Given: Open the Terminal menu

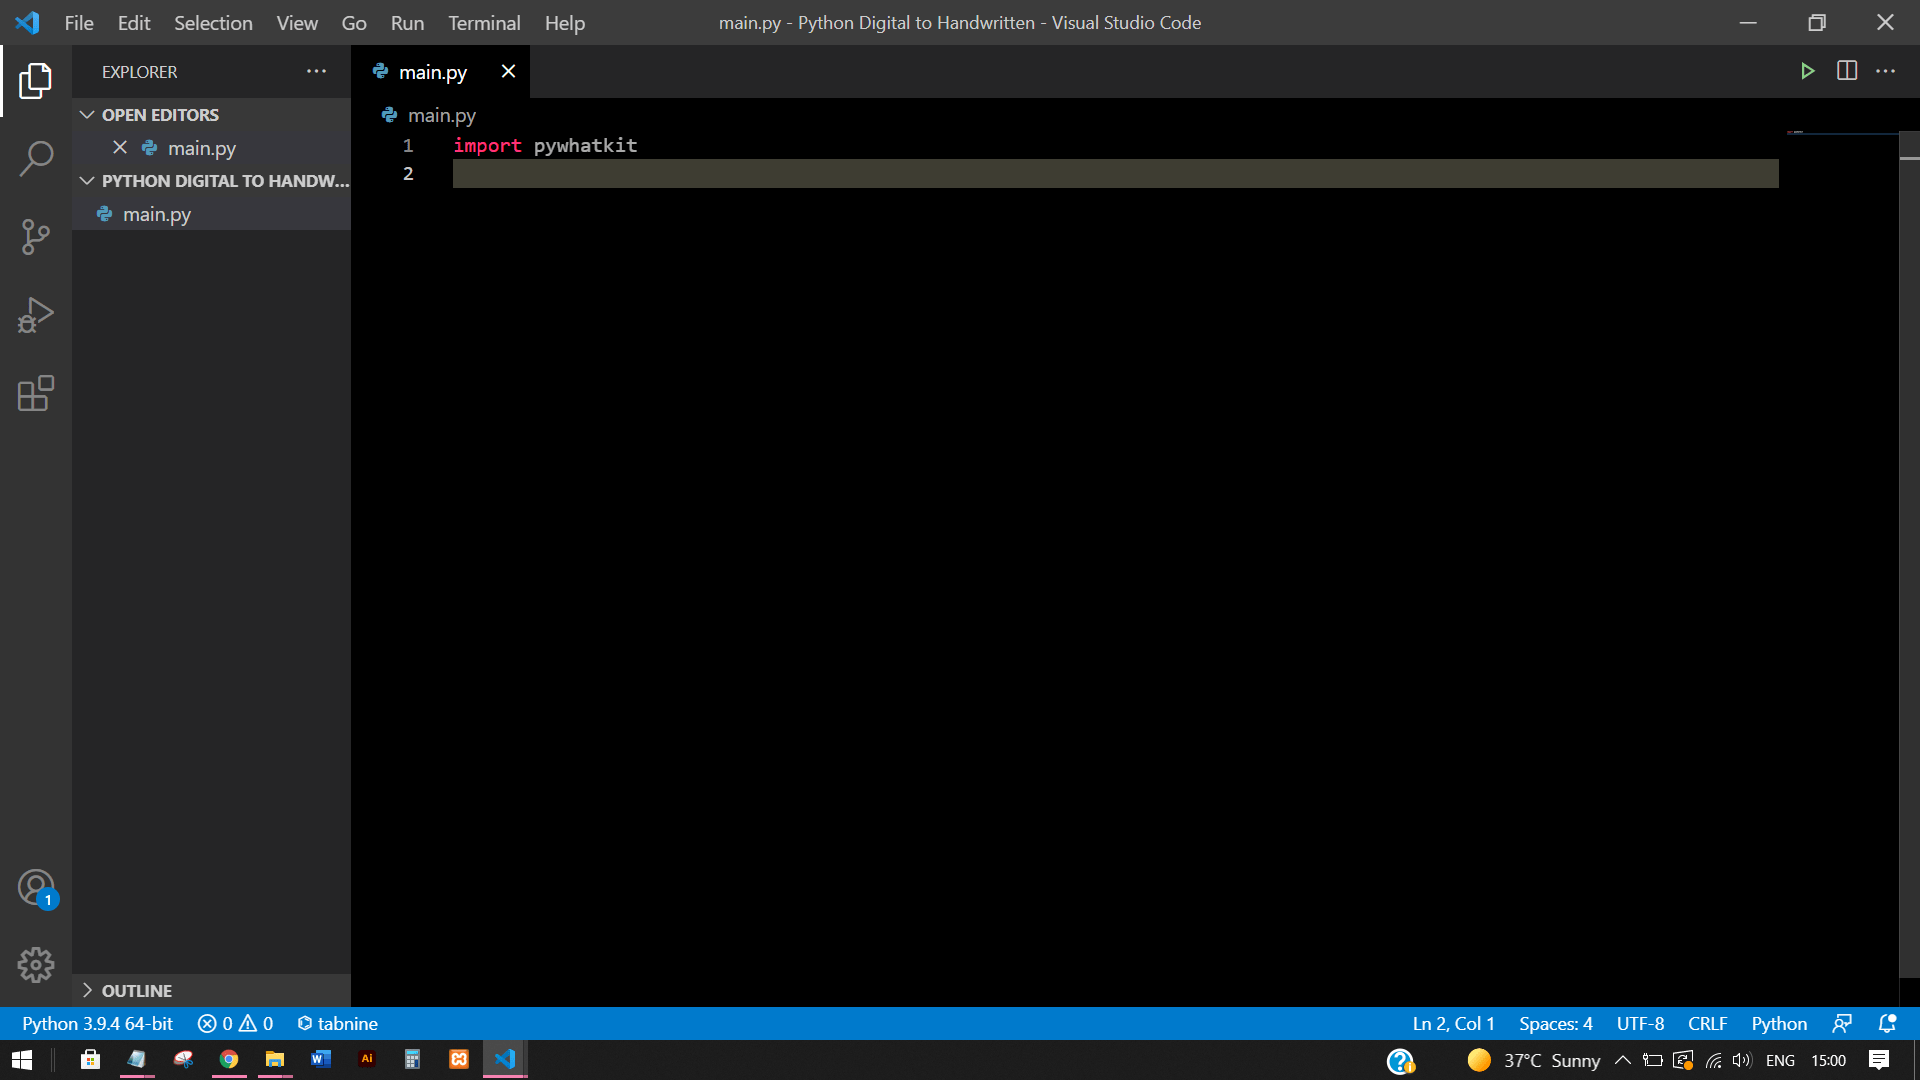Looking at the screenshot, I should pos(484,22).
